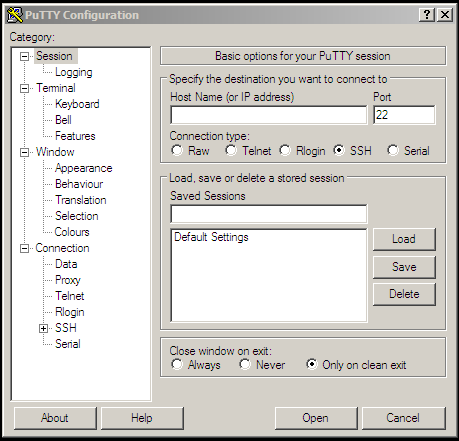Select the SSH connection type

tap(339, 151)
